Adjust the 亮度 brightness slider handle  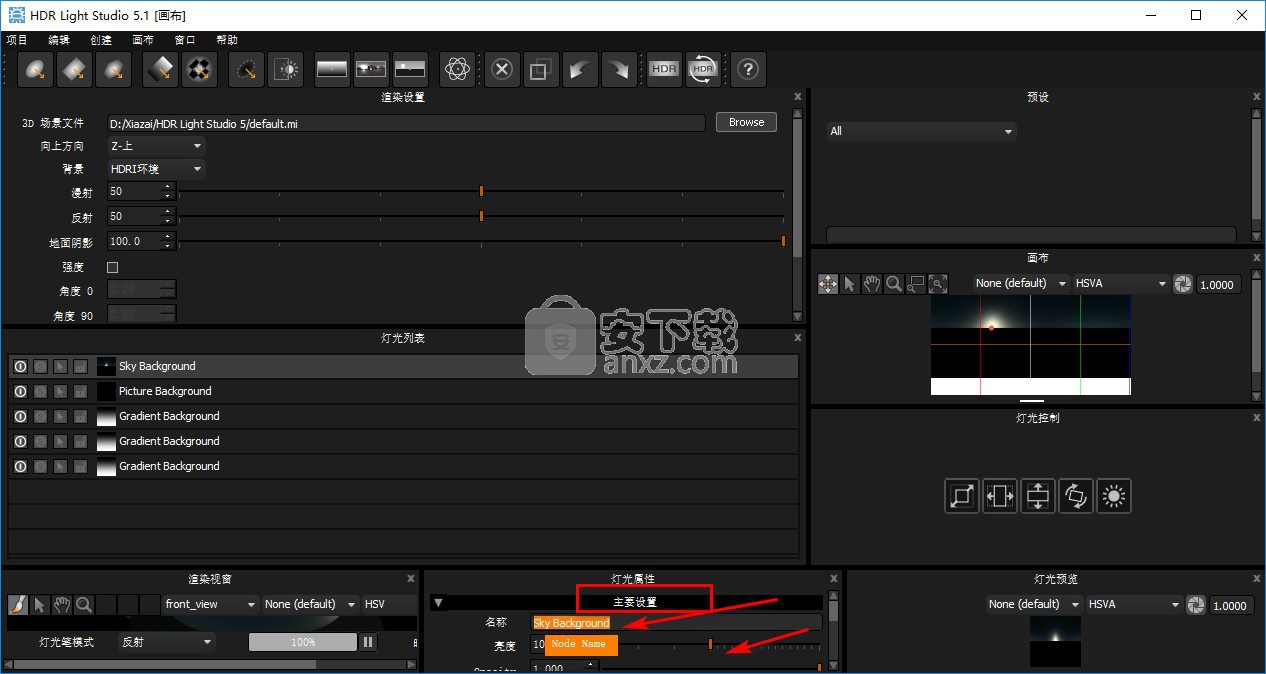(x=710, y=644)
